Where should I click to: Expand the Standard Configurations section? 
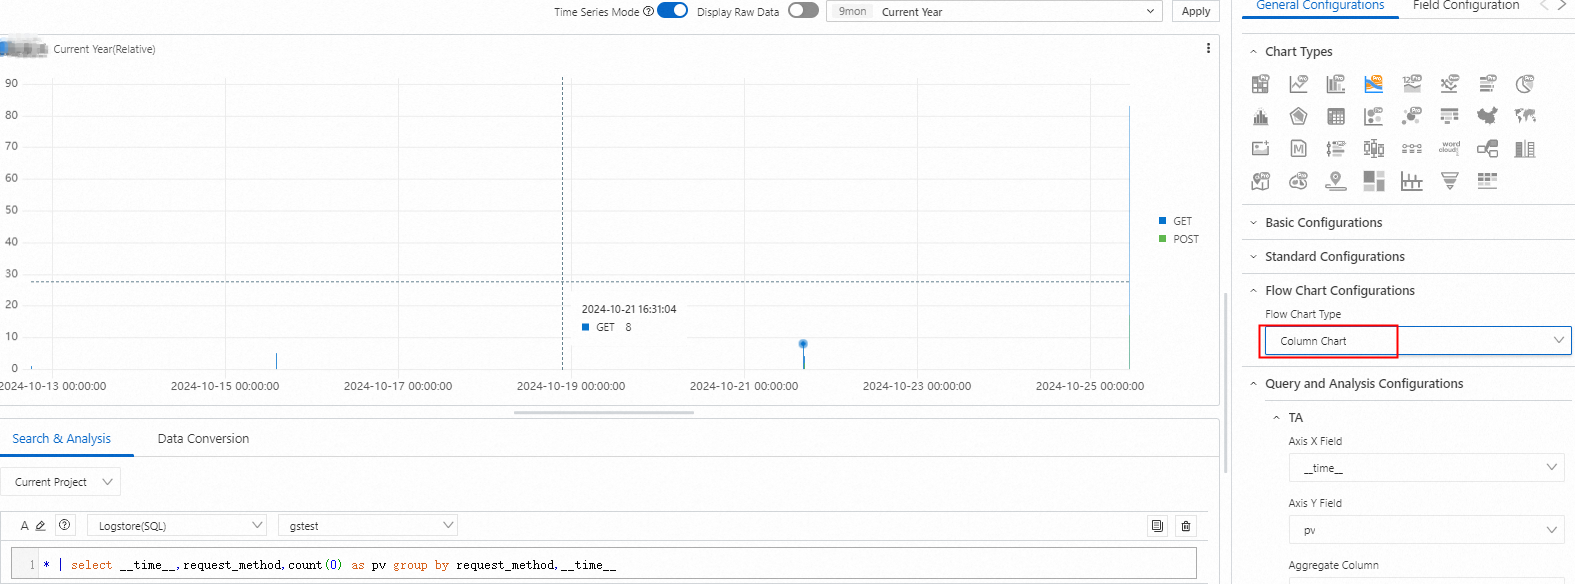tap(1253, 257)
